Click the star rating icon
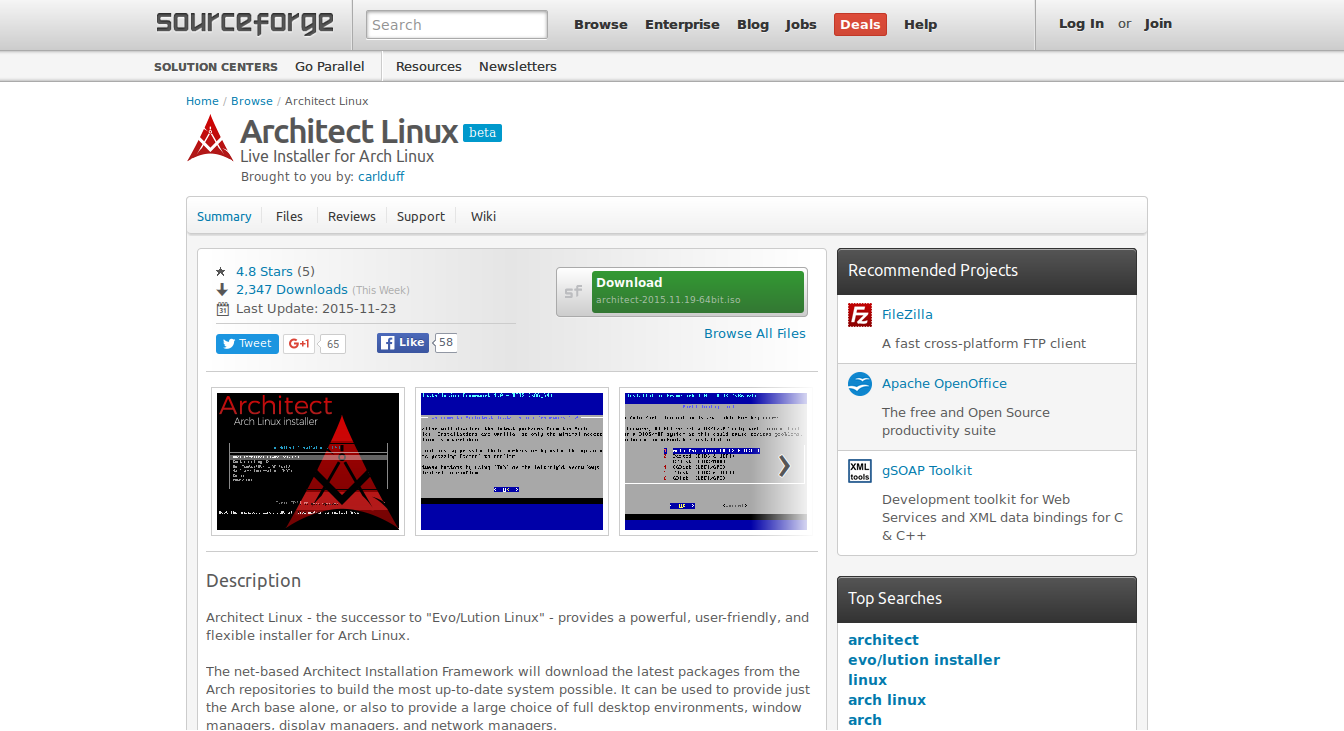Screen dimensions: 1344x731 [x=221, y=271]
